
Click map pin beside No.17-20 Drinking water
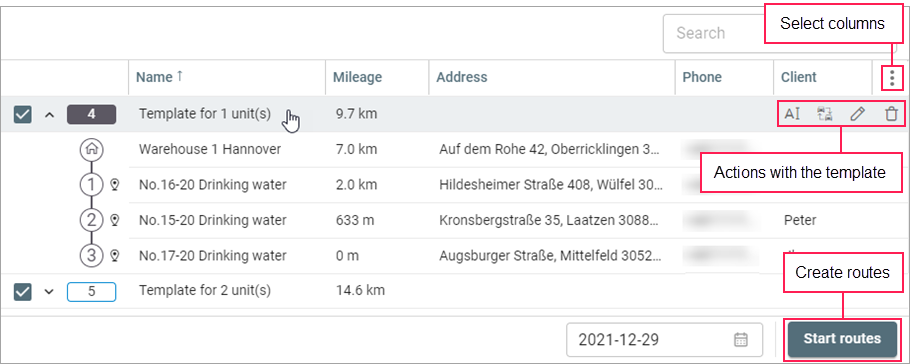pos(115,255)
